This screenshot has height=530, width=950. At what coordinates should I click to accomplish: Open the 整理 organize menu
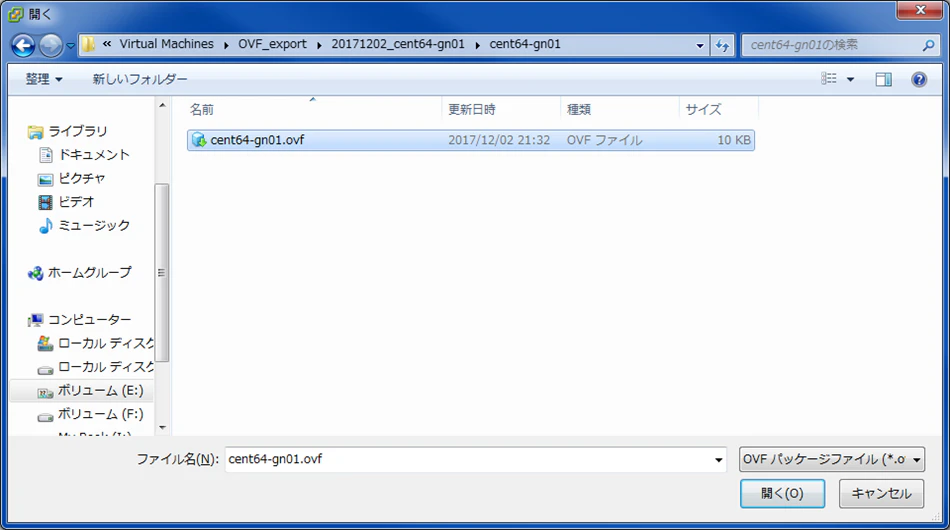[44, 79]
